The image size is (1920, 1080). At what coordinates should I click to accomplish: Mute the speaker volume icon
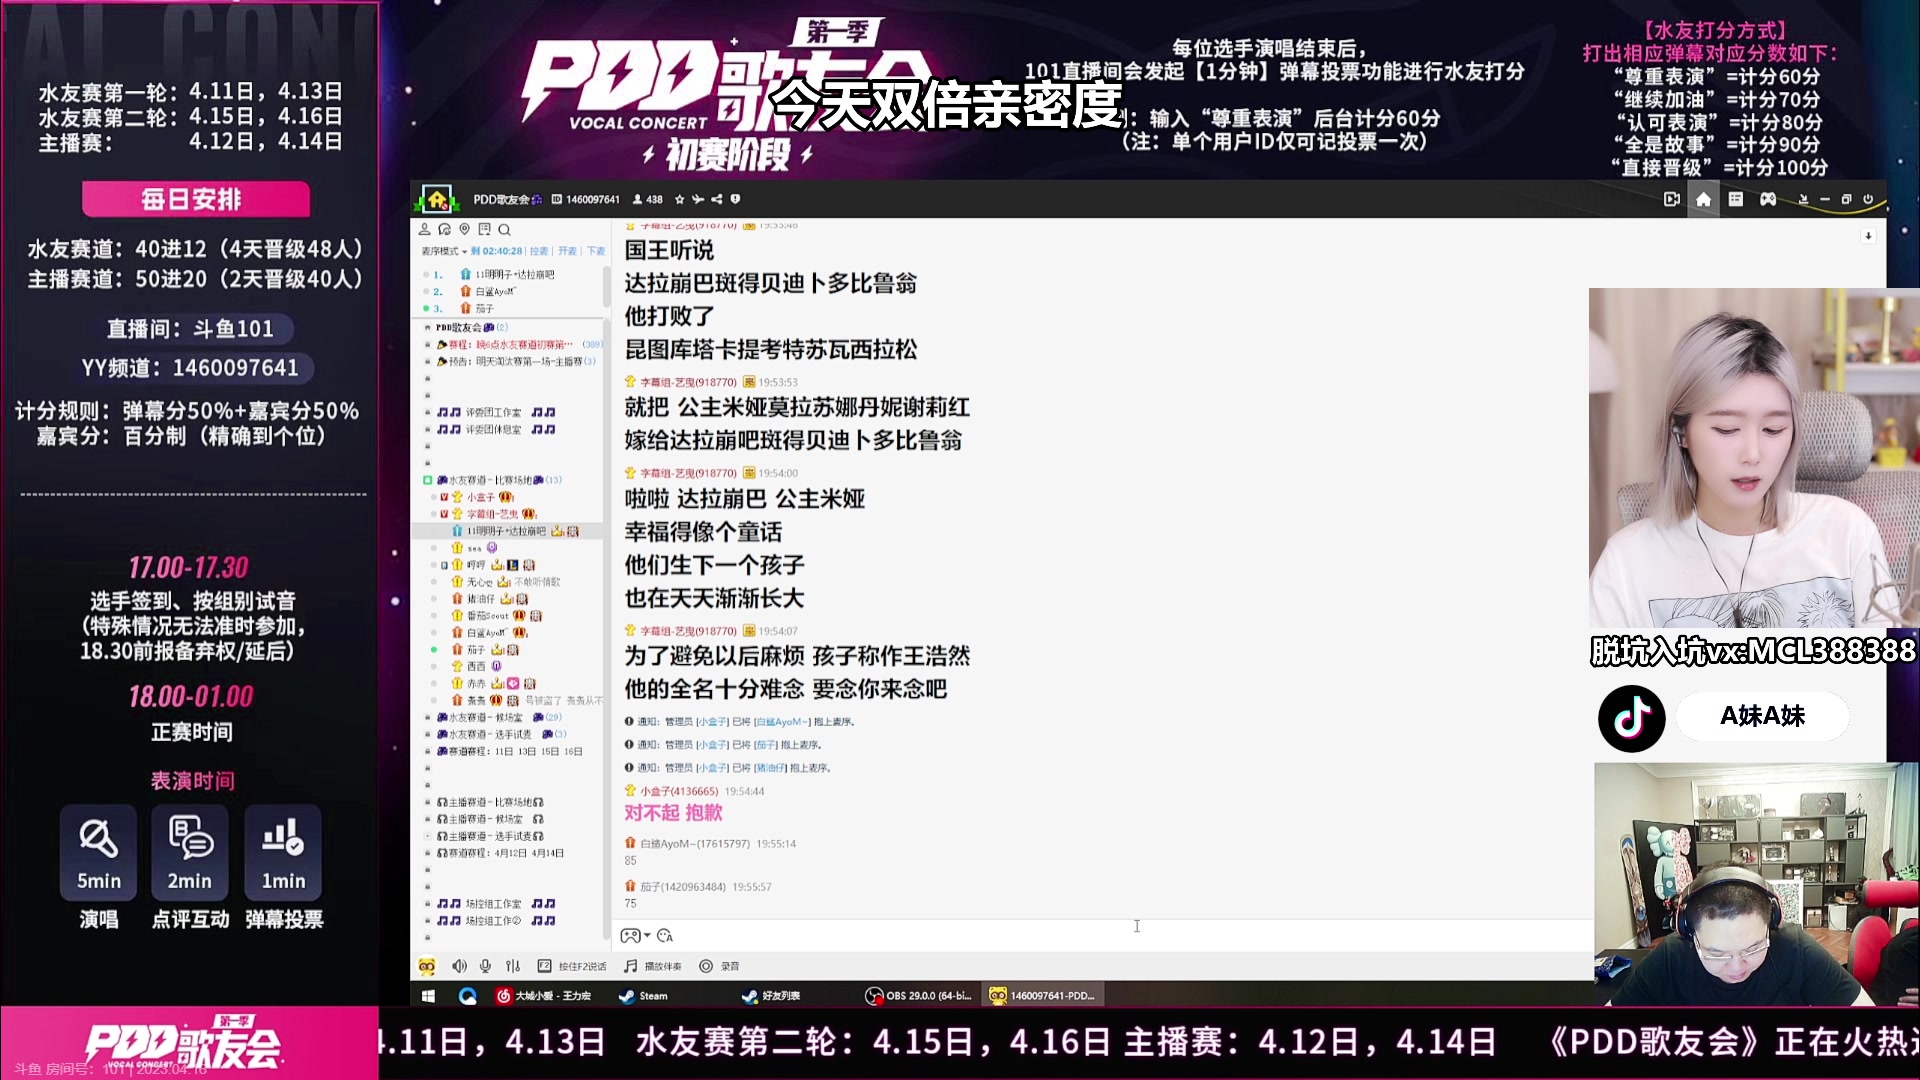tap(459, 966)
